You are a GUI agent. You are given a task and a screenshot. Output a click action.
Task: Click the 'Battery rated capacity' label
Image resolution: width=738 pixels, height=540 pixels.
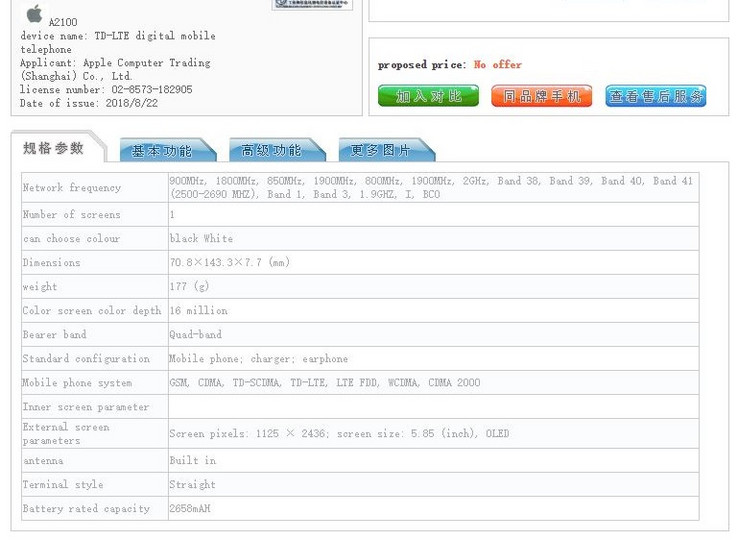[x=86, y=508]
